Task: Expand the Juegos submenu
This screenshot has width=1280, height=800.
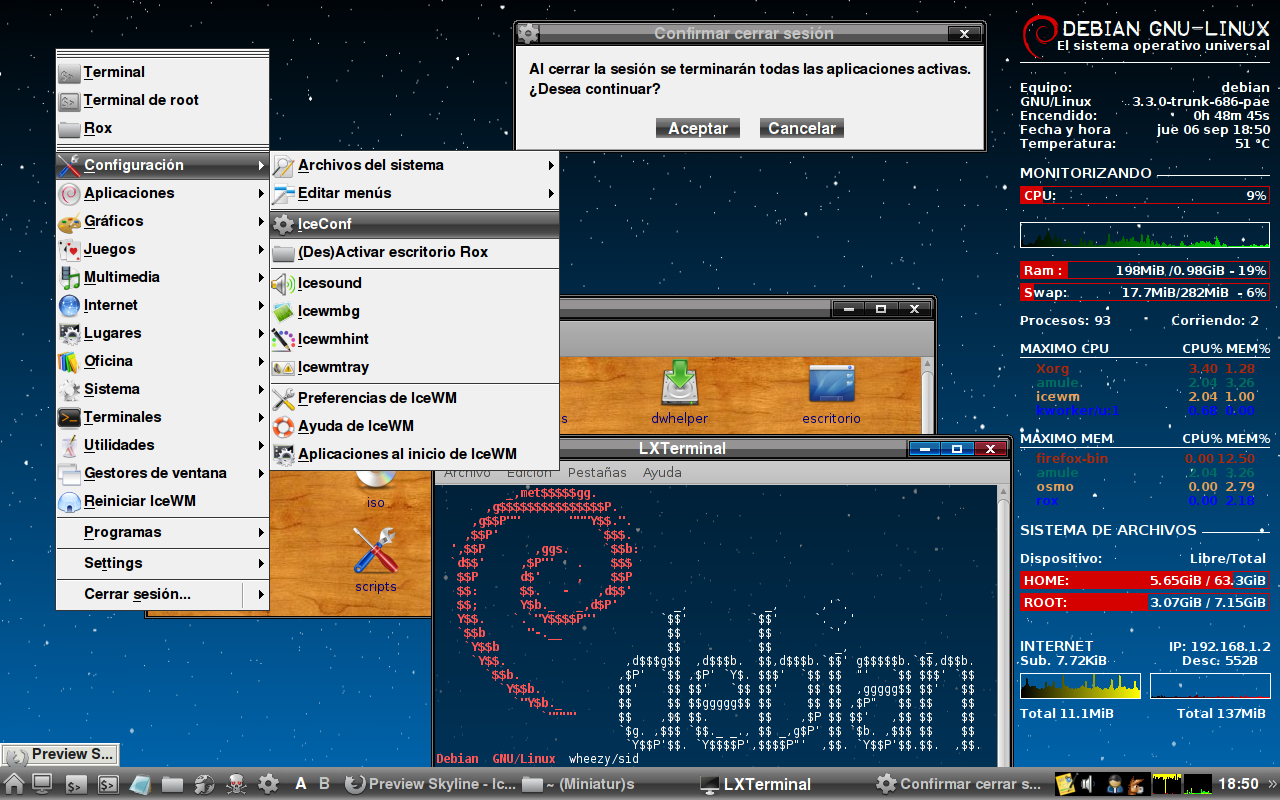Action: [162, 249]
